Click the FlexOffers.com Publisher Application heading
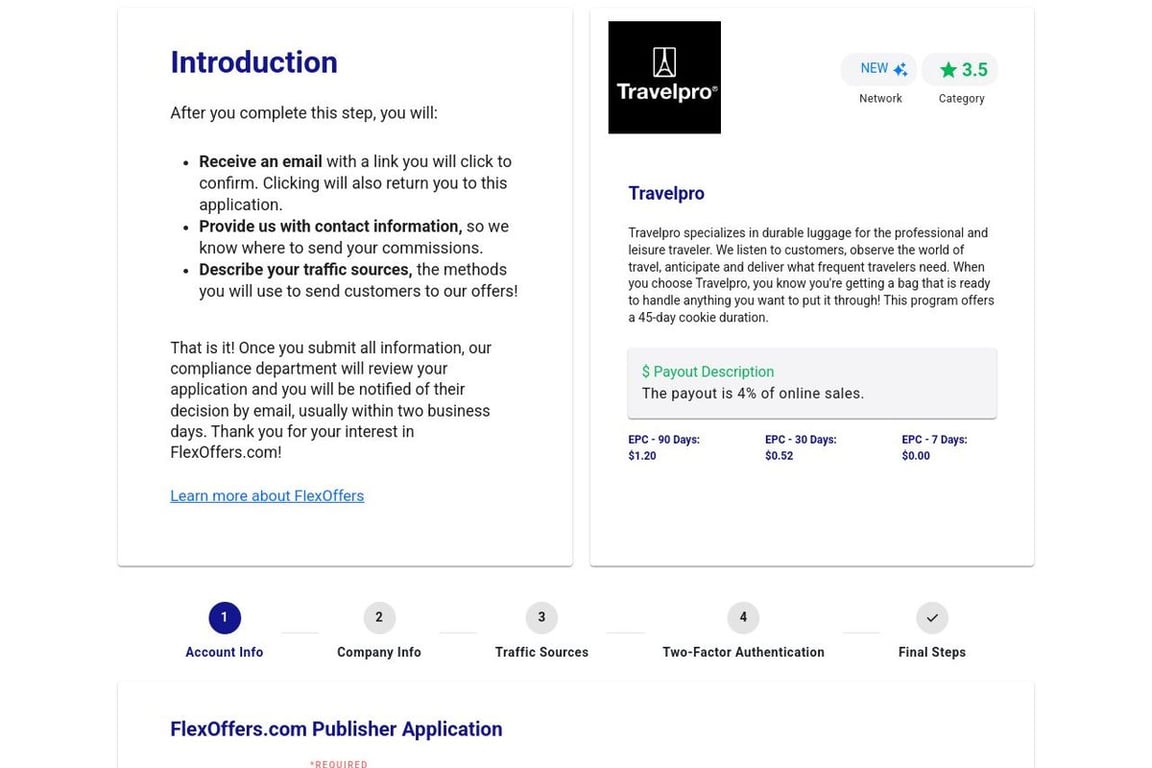Screen dimensions: 1152x768 point(336,729)
